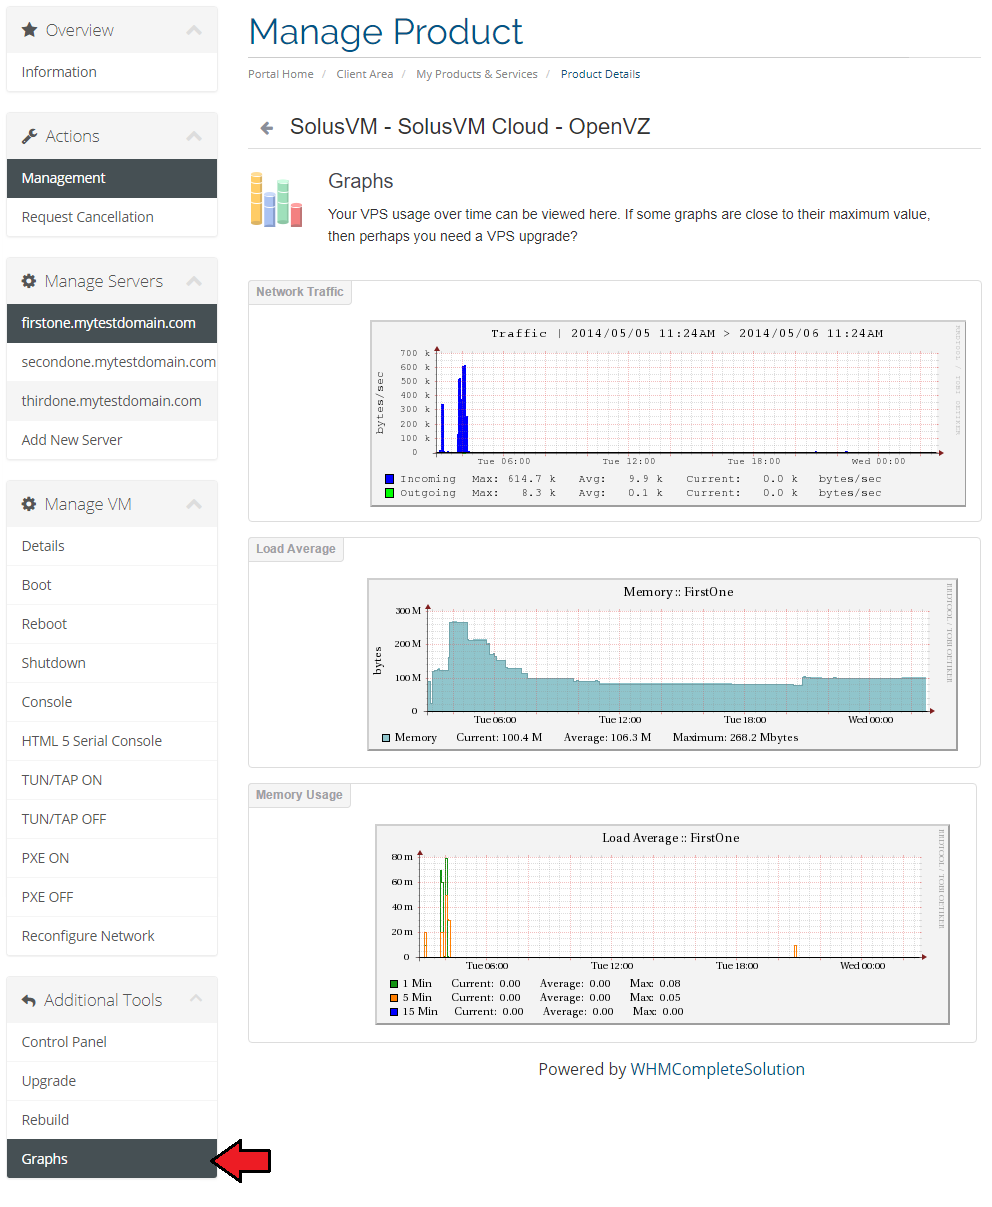Click the Memory Usage section label

pos(299,795)
